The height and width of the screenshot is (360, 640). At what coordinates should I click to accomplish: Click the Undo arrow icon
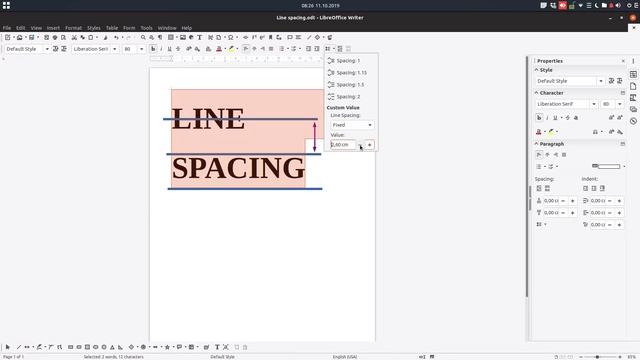pyautogui.click(x=116, y=37)
